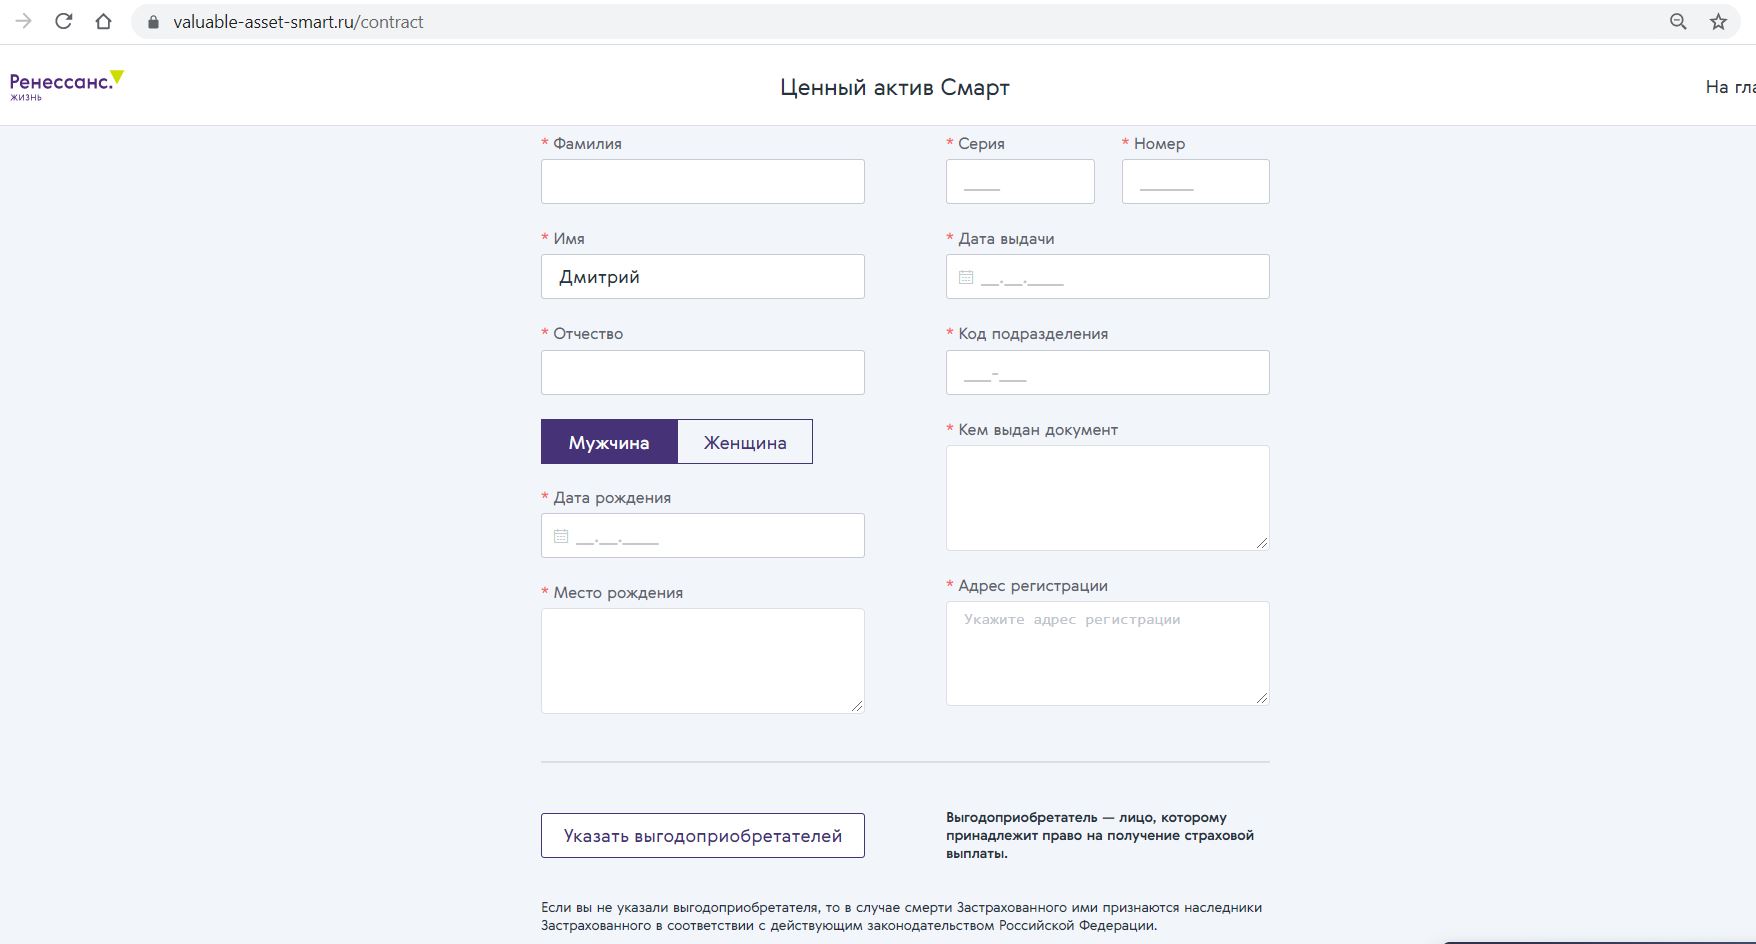This screenshot has width=1756, height=944.
Task: Click the padlock site security icon
Action: coord(153,22)
